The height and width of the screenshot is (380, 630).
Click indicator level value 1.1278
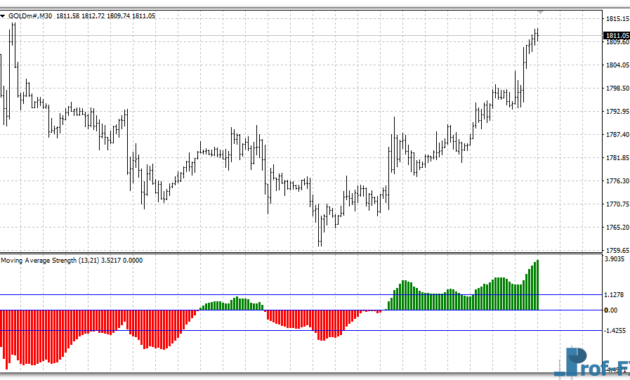[614, 295]
